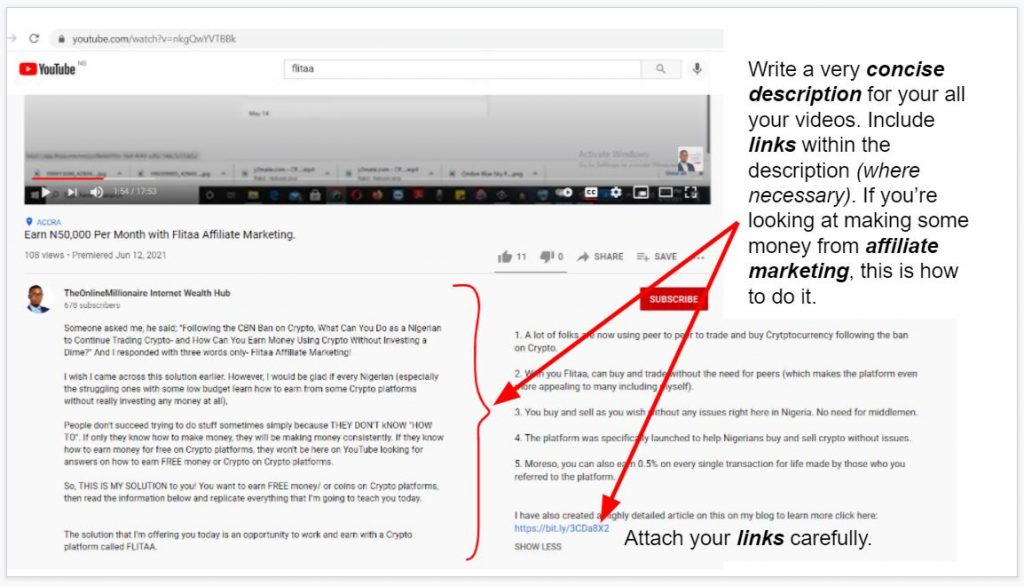Image resolution: width=1024 pixels, height=586 pixels.
Task: Open the more actions ellipsis menu
Action: tap(701, 257)
